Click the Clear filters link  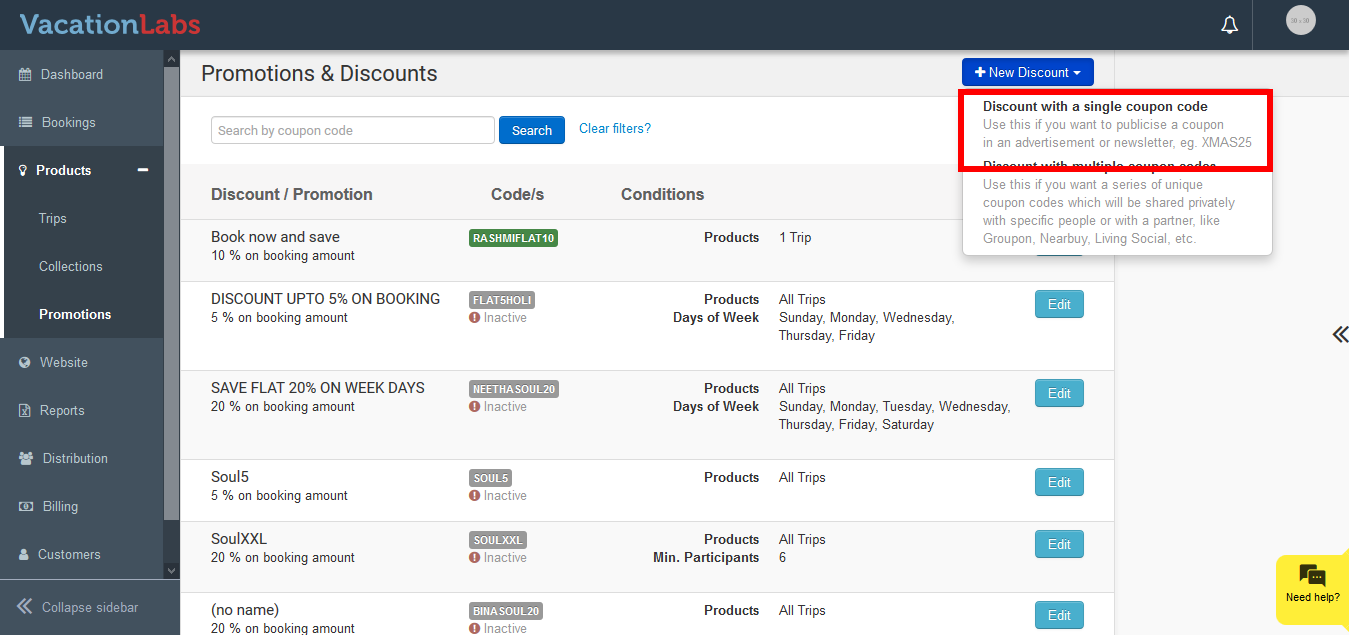click(614, 129)
